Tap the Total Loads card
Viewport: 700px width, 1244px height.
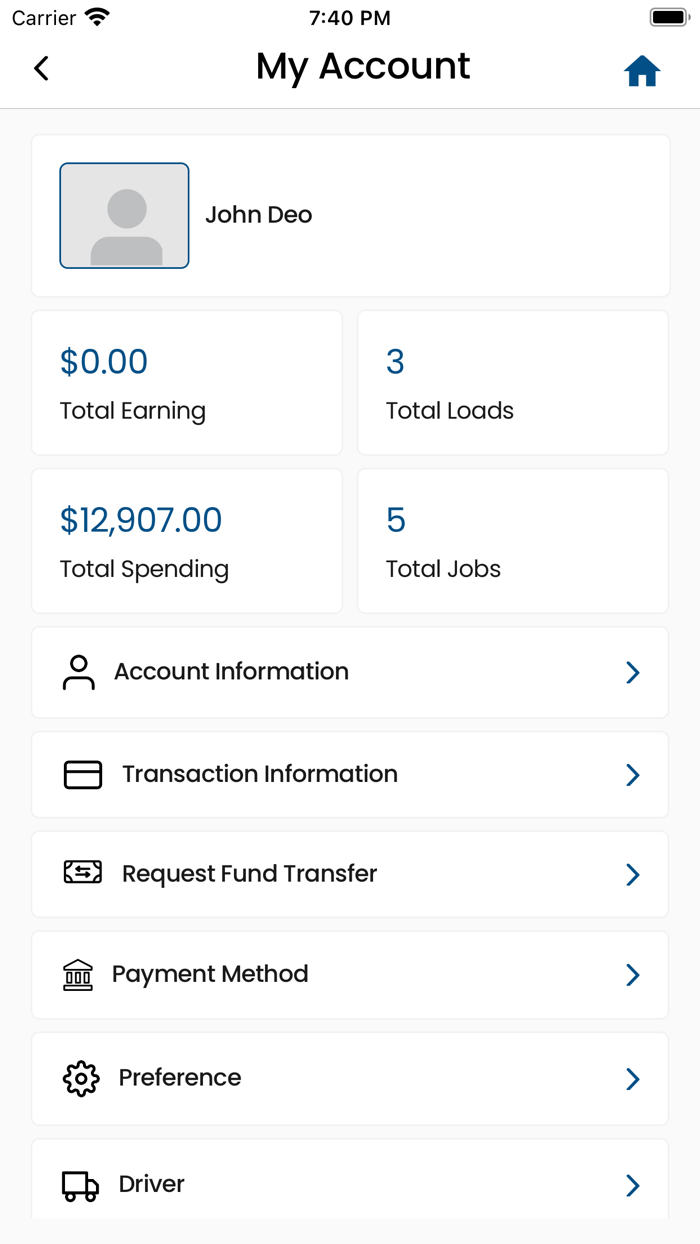513,383
